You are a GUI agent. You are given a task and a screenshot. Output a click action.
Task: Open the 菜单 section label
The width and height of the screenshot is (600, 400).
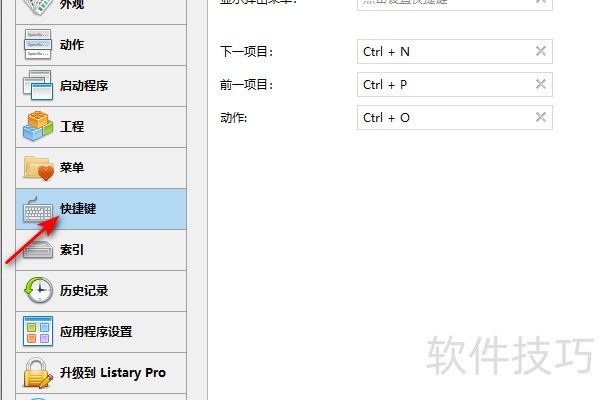coord(72,168)
